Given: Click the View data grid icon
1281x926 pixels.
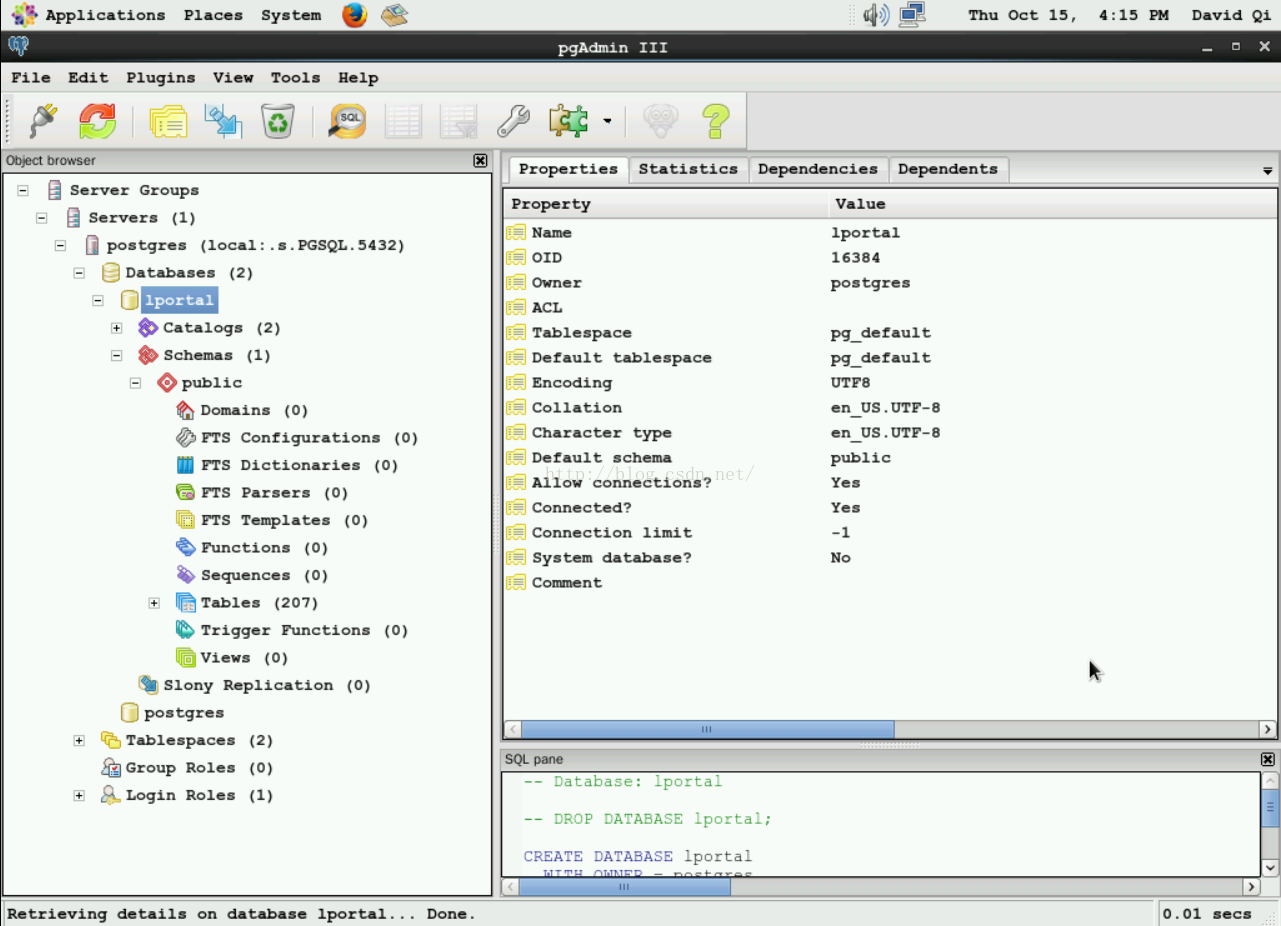Looking at the screenshot, I should 403,122.
